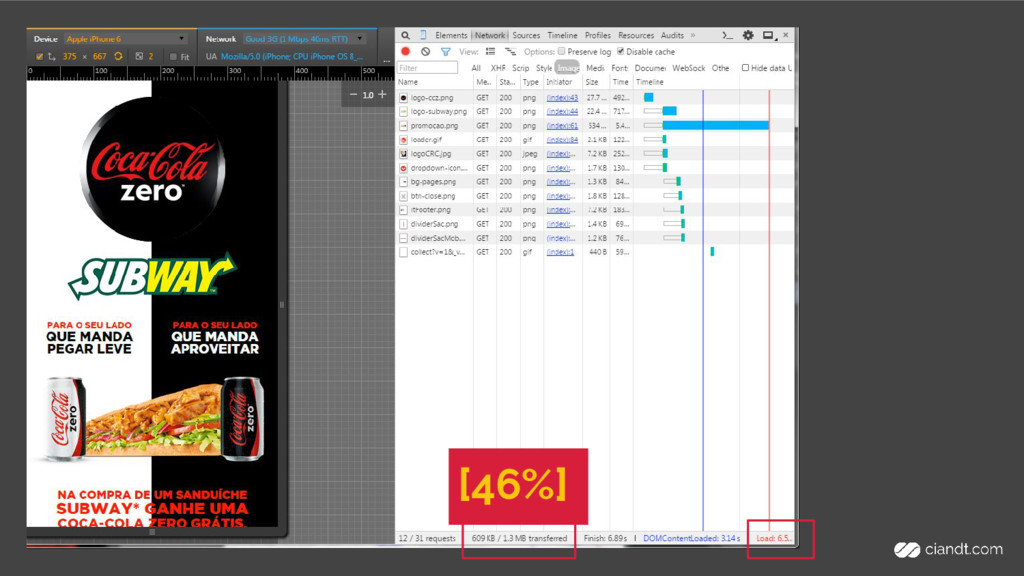Click the DevTools search magnifier icon
The height and width of the screenshot is (576, 1024).
pyautogui.click(x=406, y=35)
